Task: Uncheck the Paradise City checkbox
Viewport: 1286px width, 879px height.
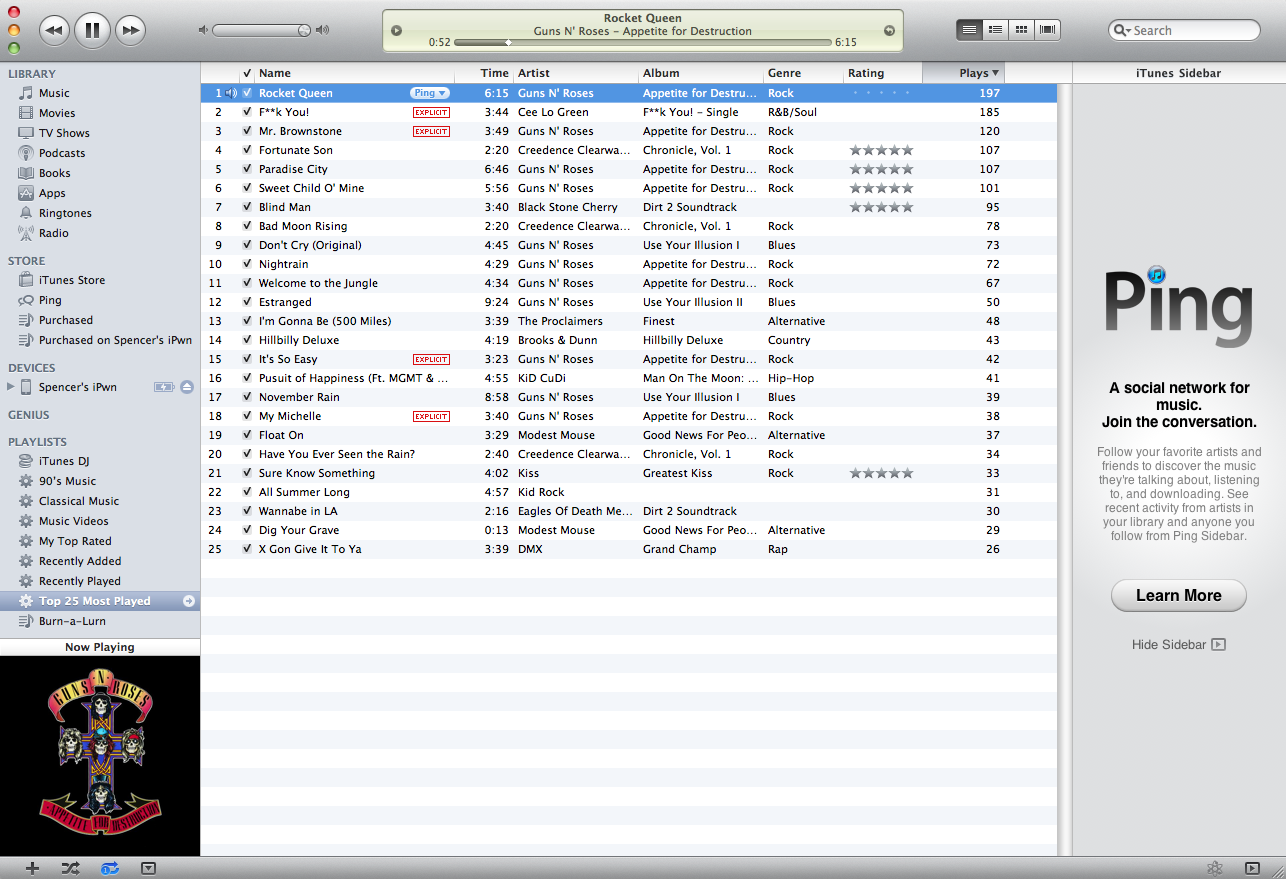Action: tap(247, 169)
